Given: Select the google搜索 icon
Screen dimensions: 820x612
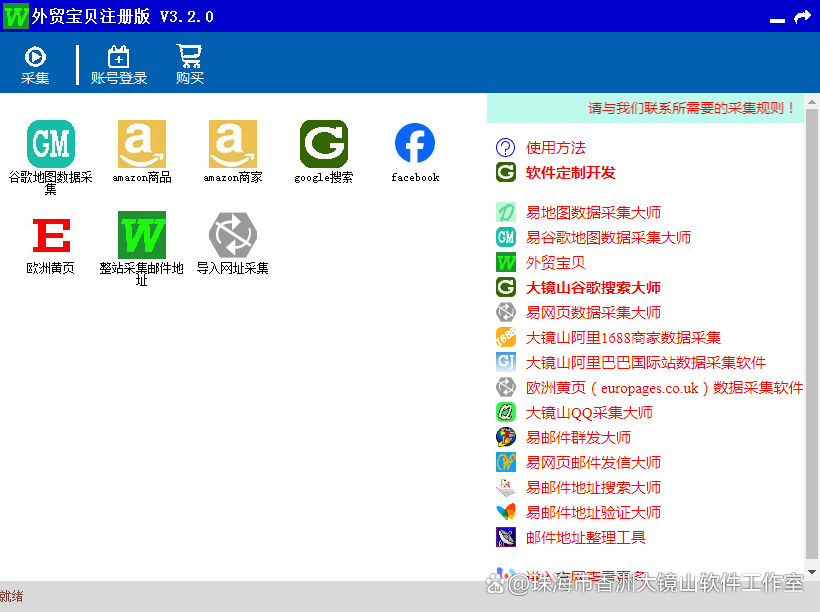Looking at the screenshot, I should pos(323,145).
